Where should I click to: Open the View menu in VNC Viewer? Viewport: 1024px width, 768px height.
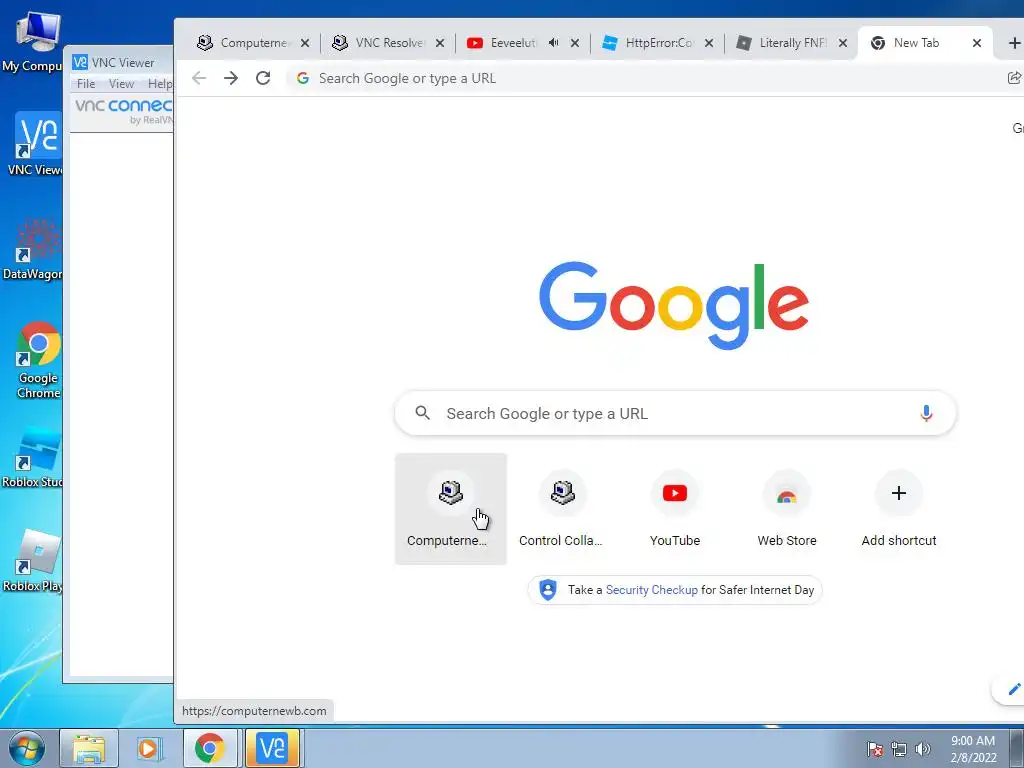coord(121,84)
